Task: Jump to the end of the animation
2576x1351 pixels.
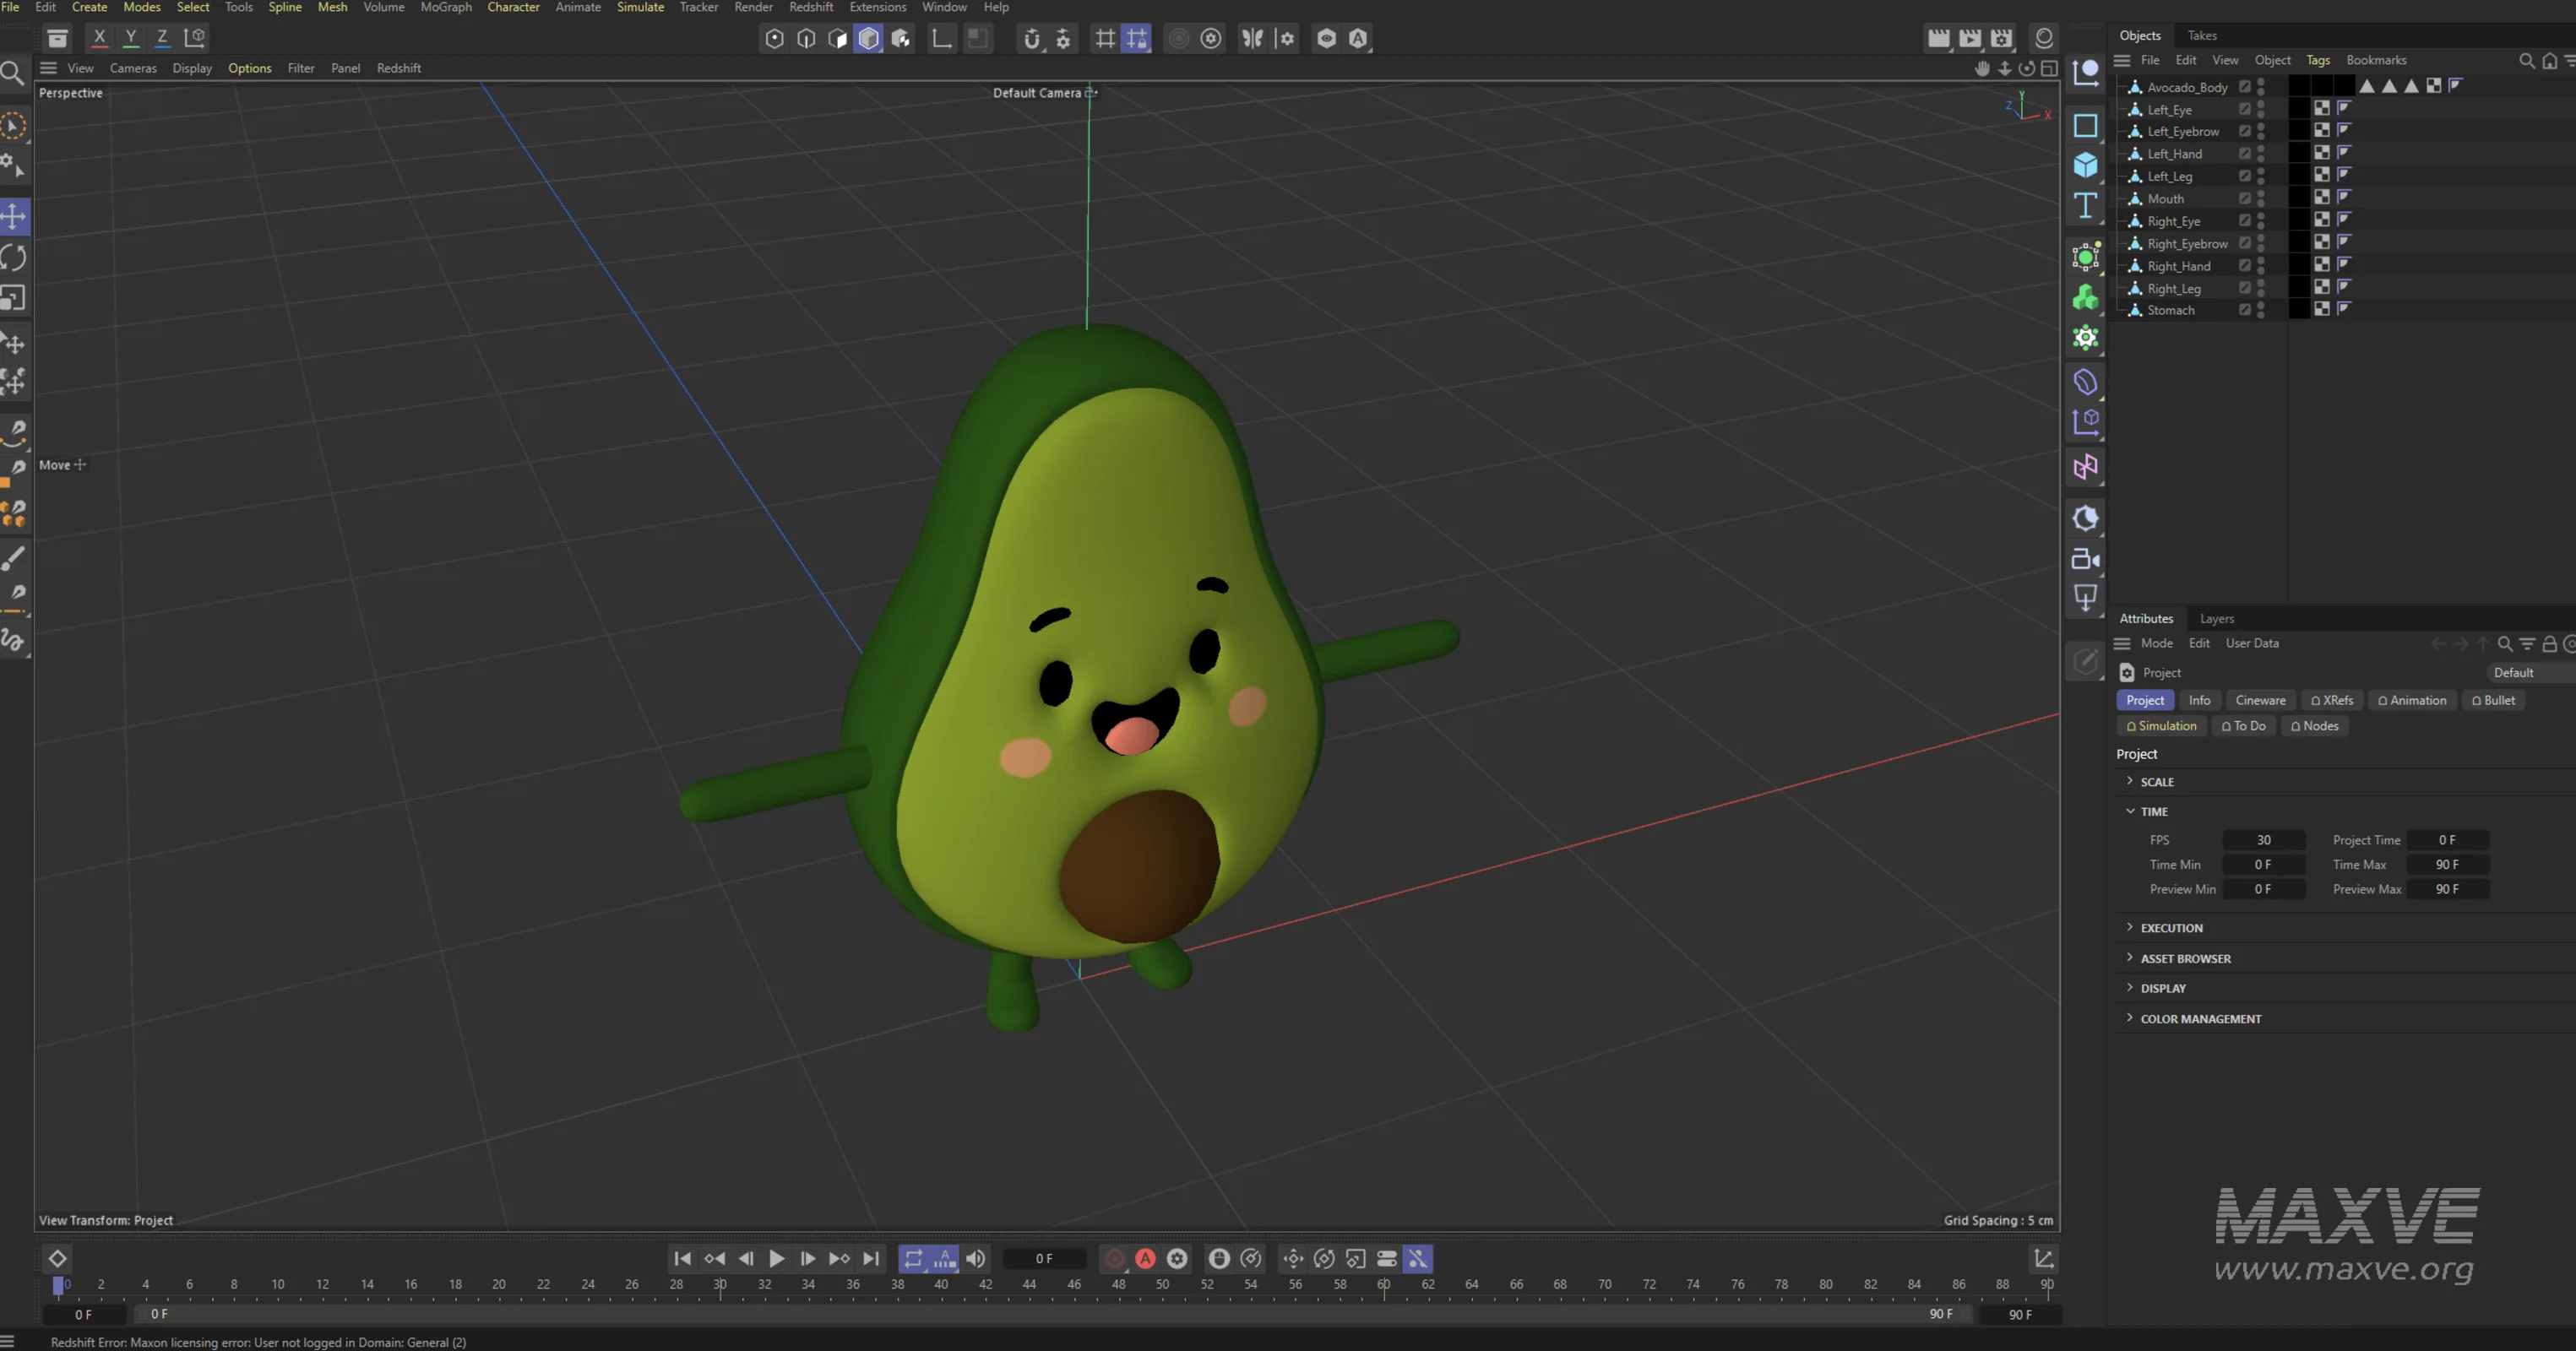Action: tap(871, 1258)
